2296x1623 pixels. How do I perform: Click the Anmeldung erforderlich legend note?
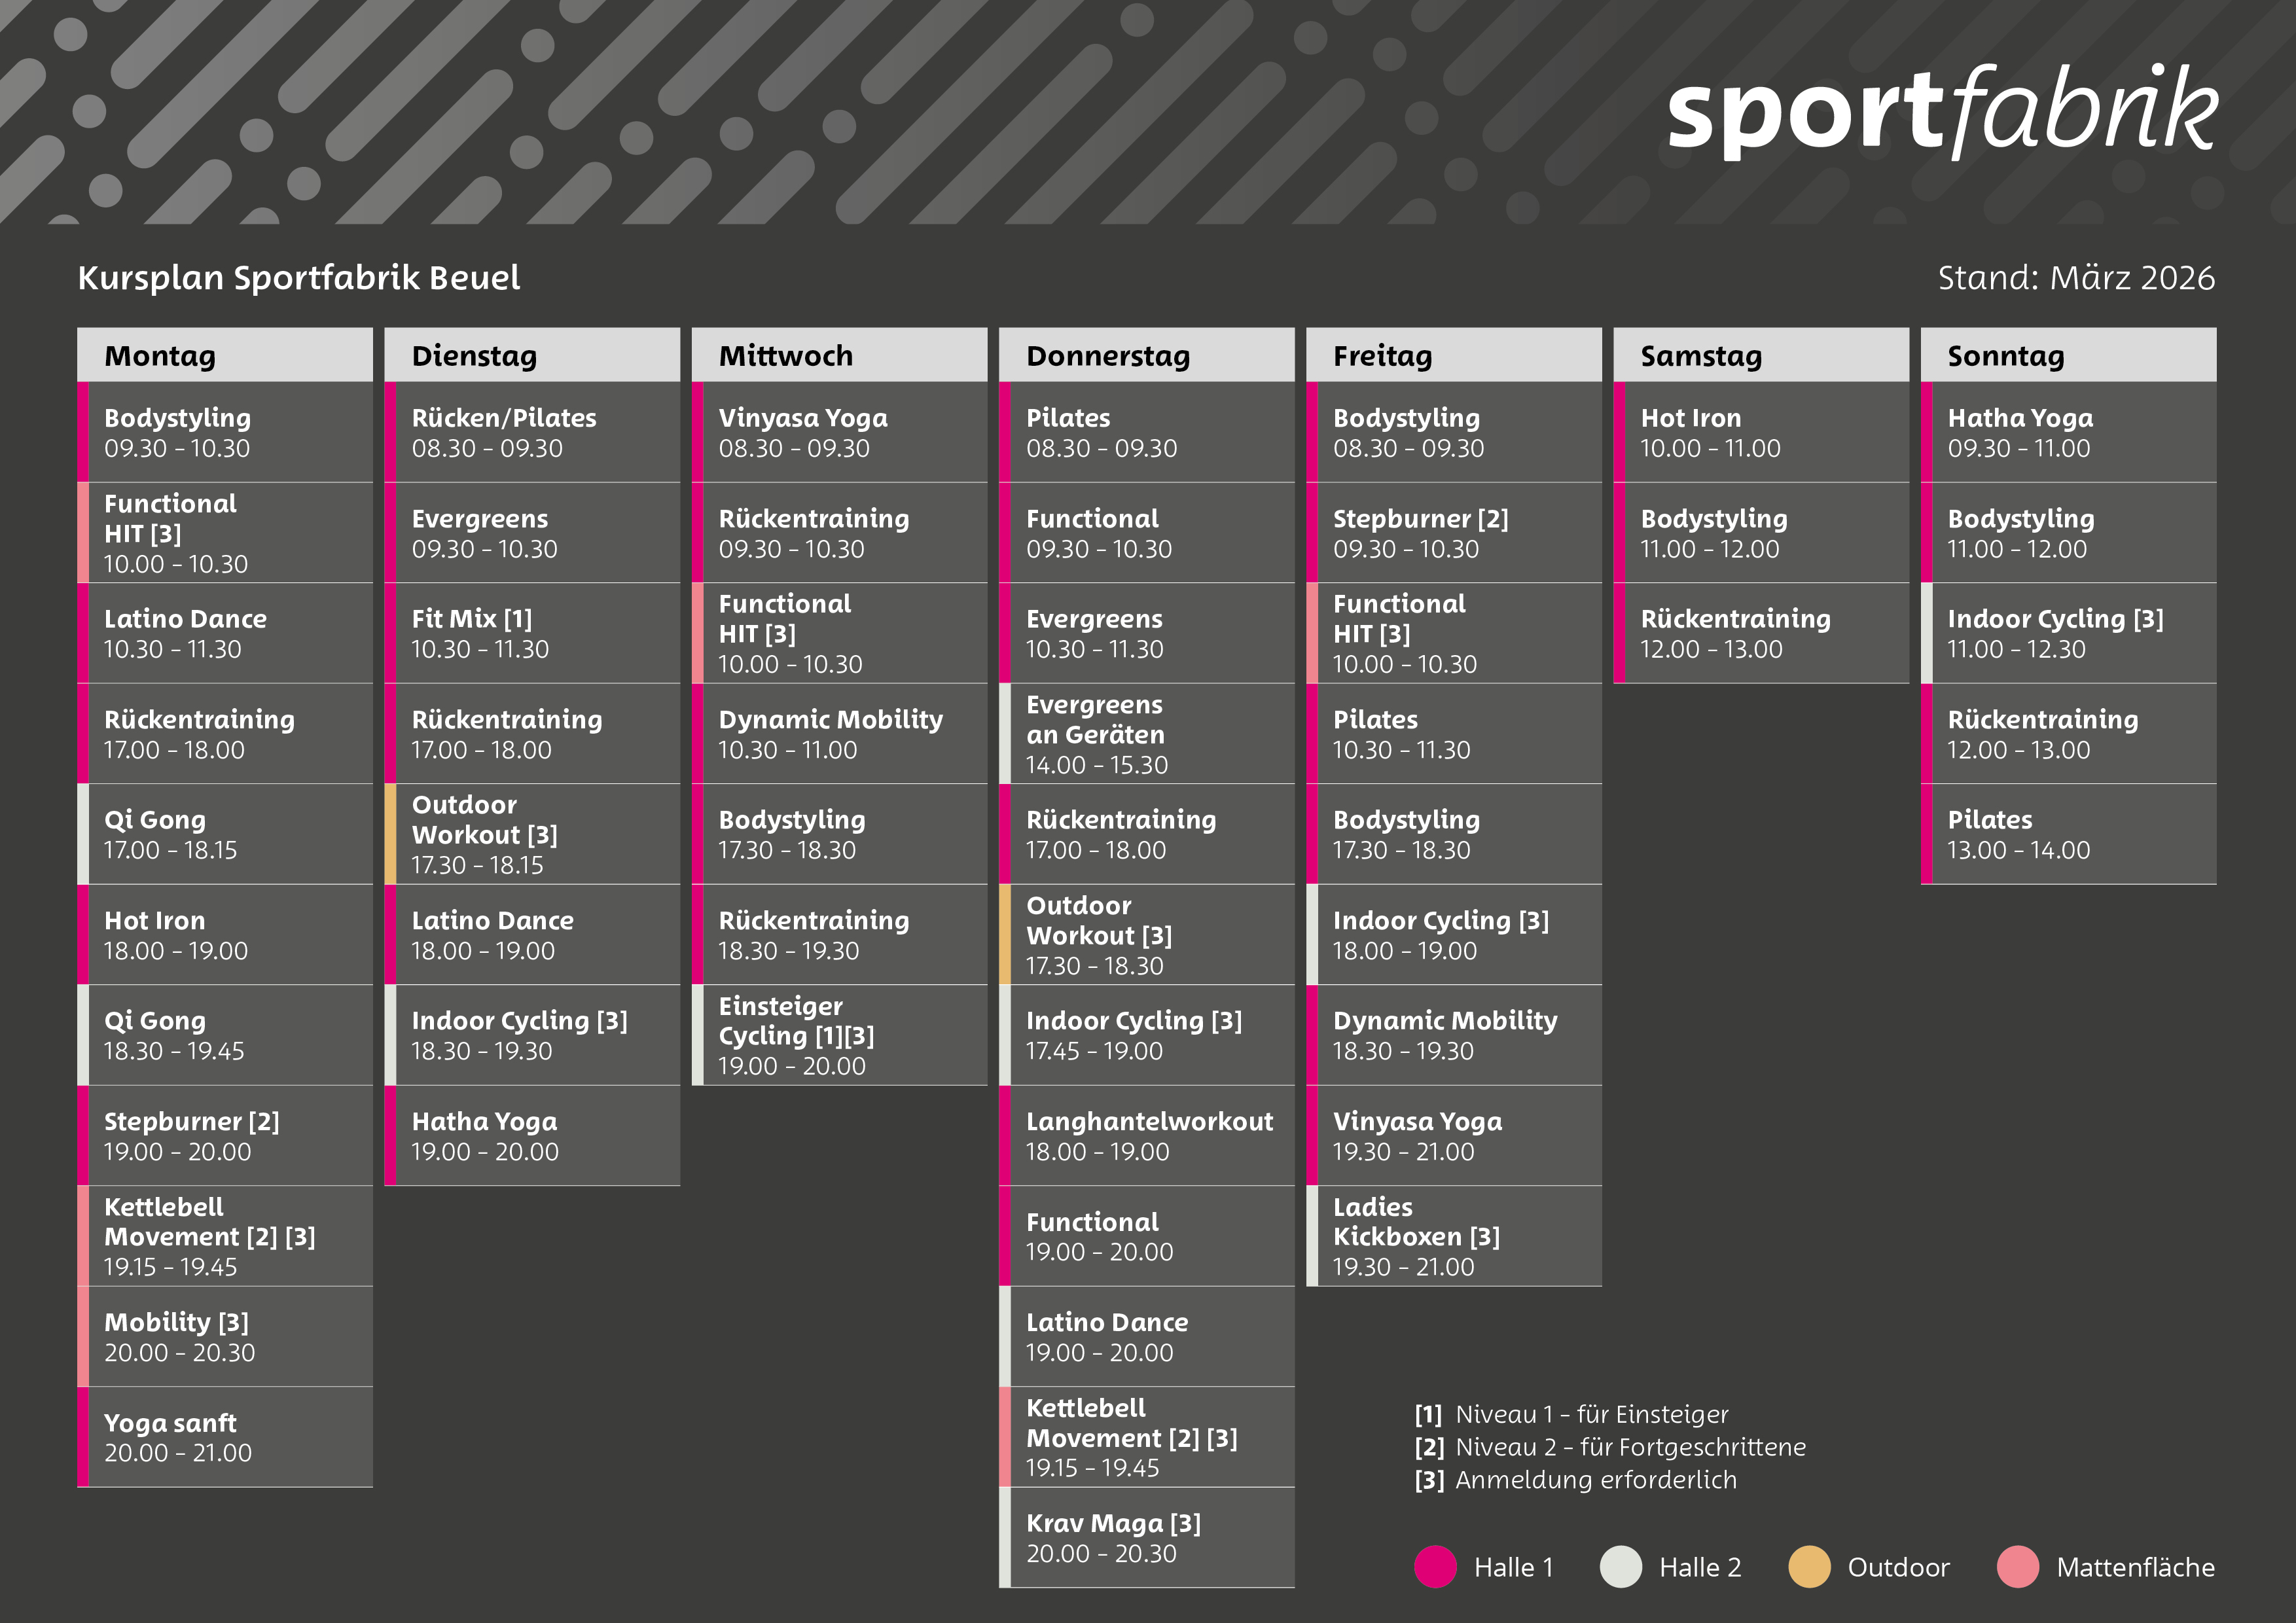click(x=1595, y=1480)
